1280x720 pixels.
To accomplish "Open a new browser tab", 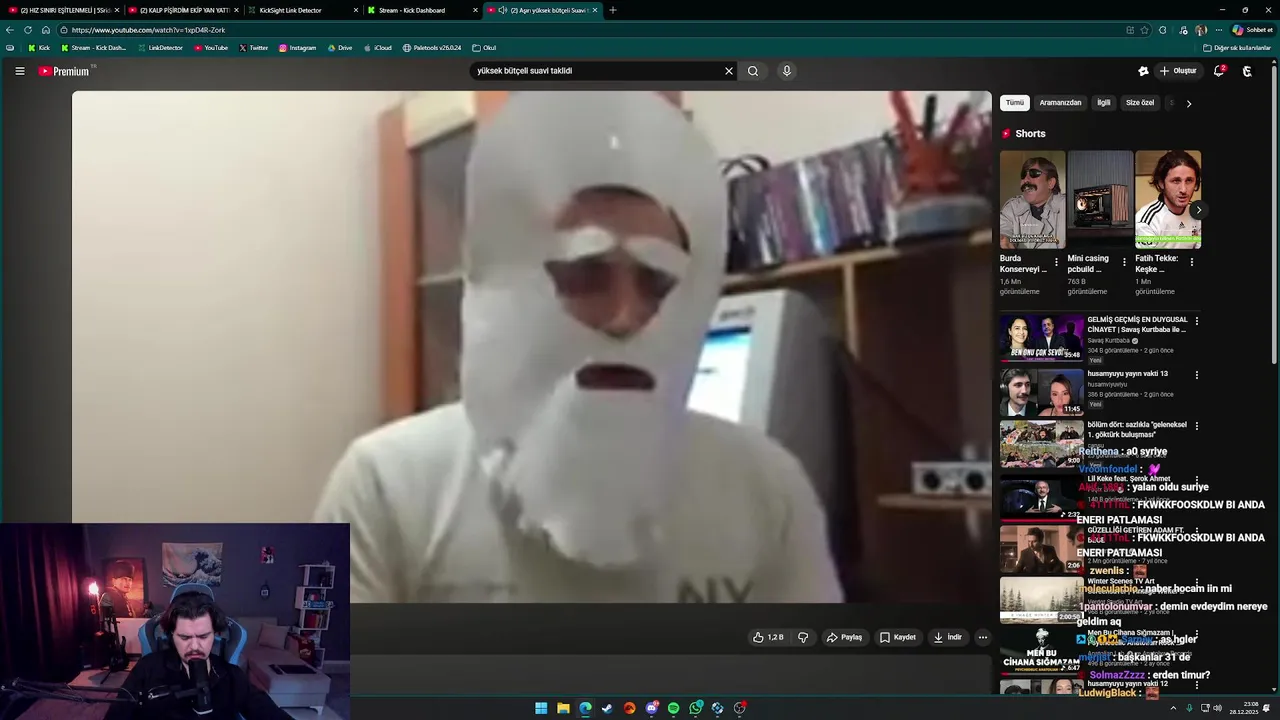I will pos(613,10).
